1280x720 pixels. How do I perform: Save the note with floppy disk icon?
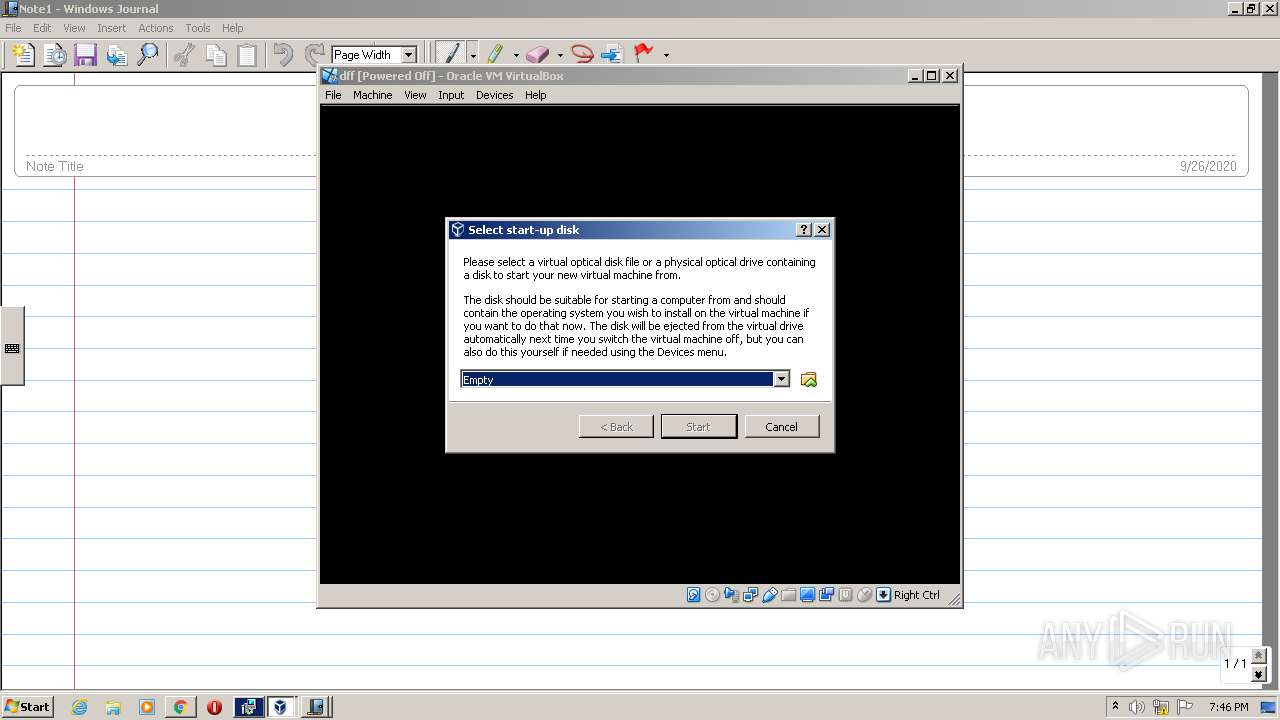(x=85, y=54)
